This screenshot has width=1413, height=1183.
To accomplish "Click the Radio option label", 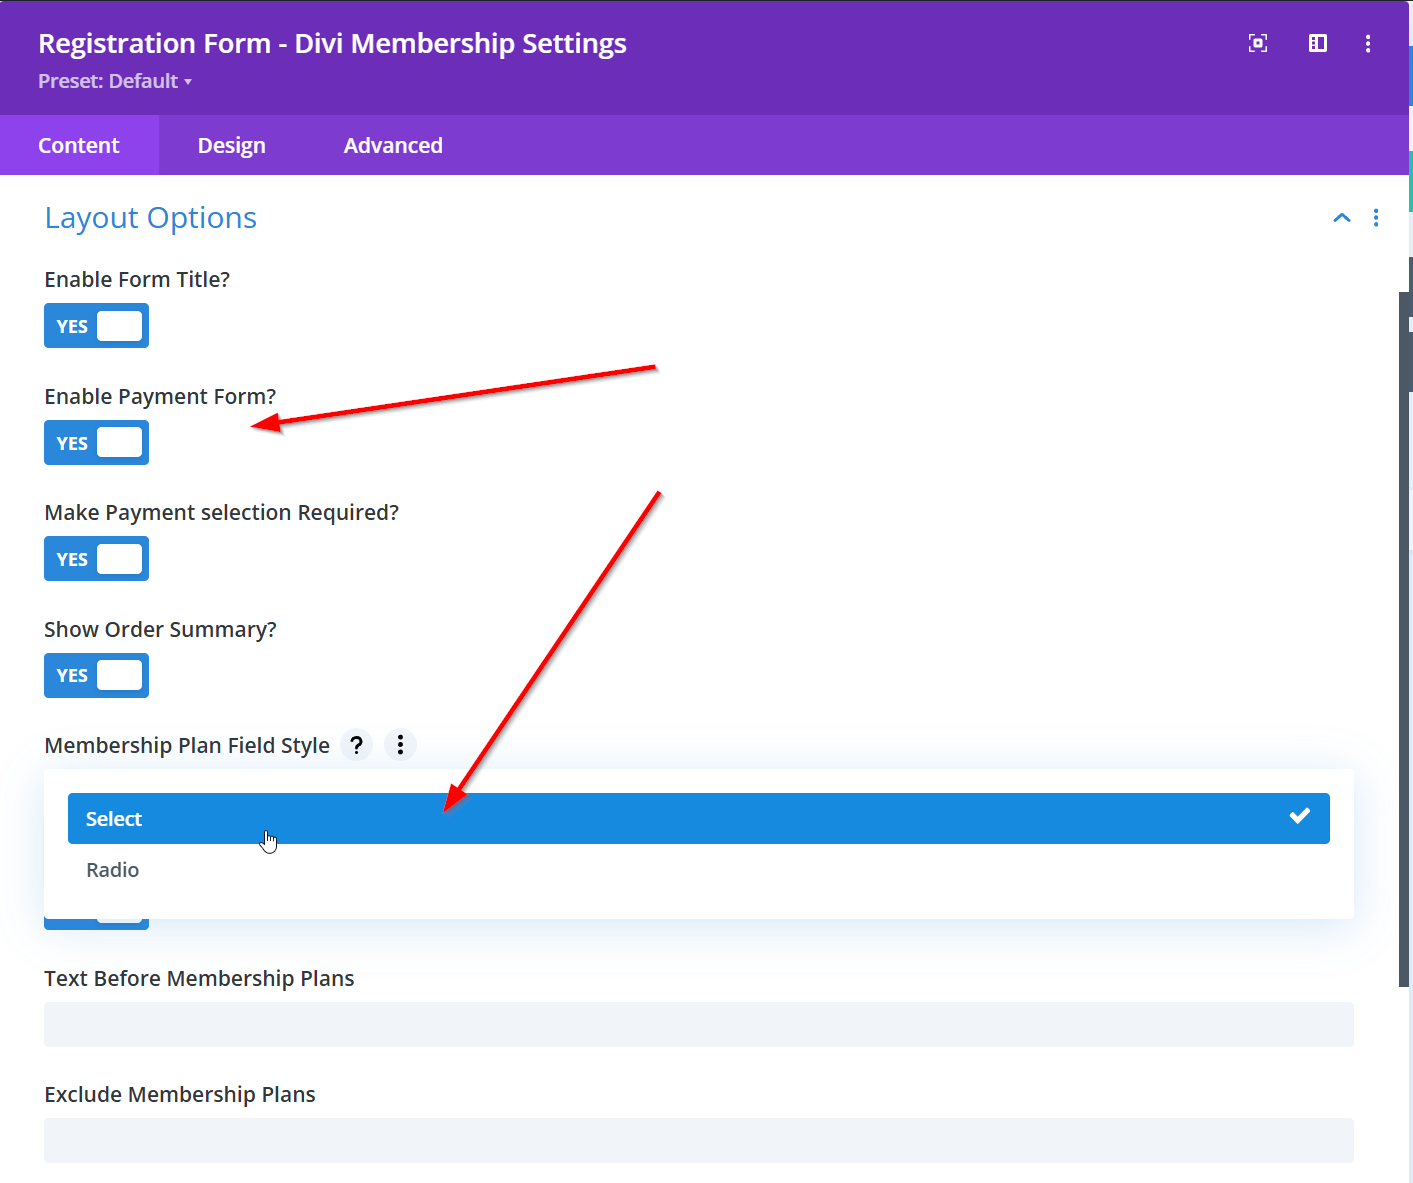I will [112, 869].
